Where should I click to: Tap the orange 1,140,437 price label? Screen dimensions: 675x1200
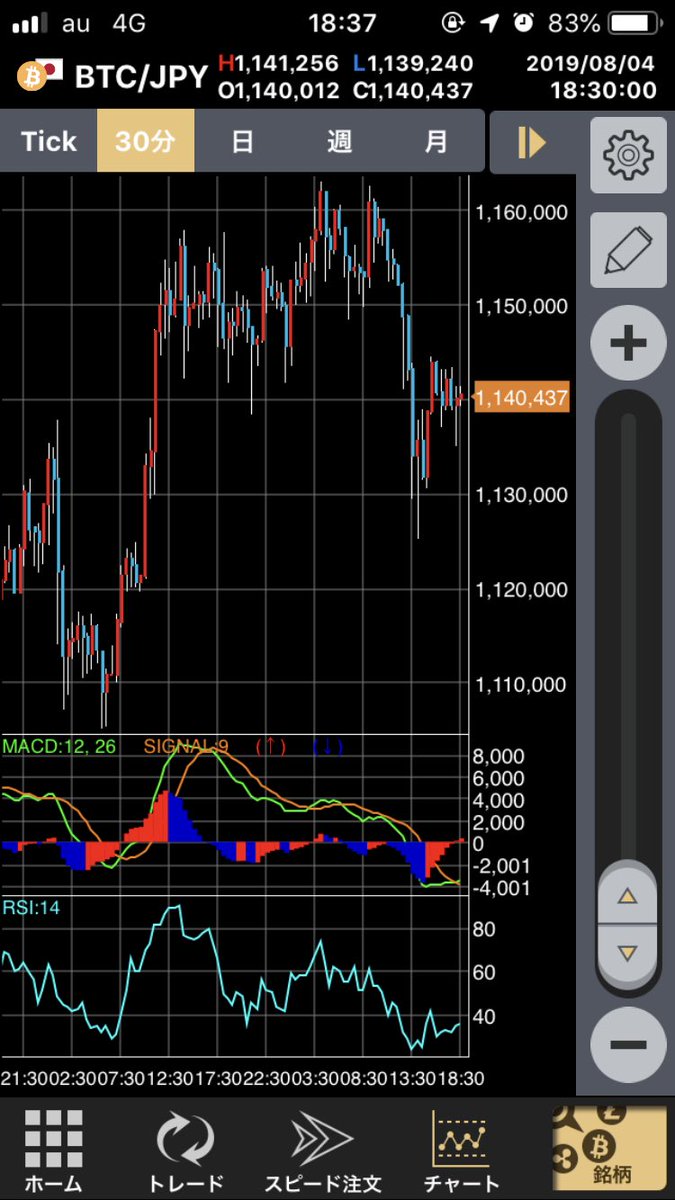point(520,398)
